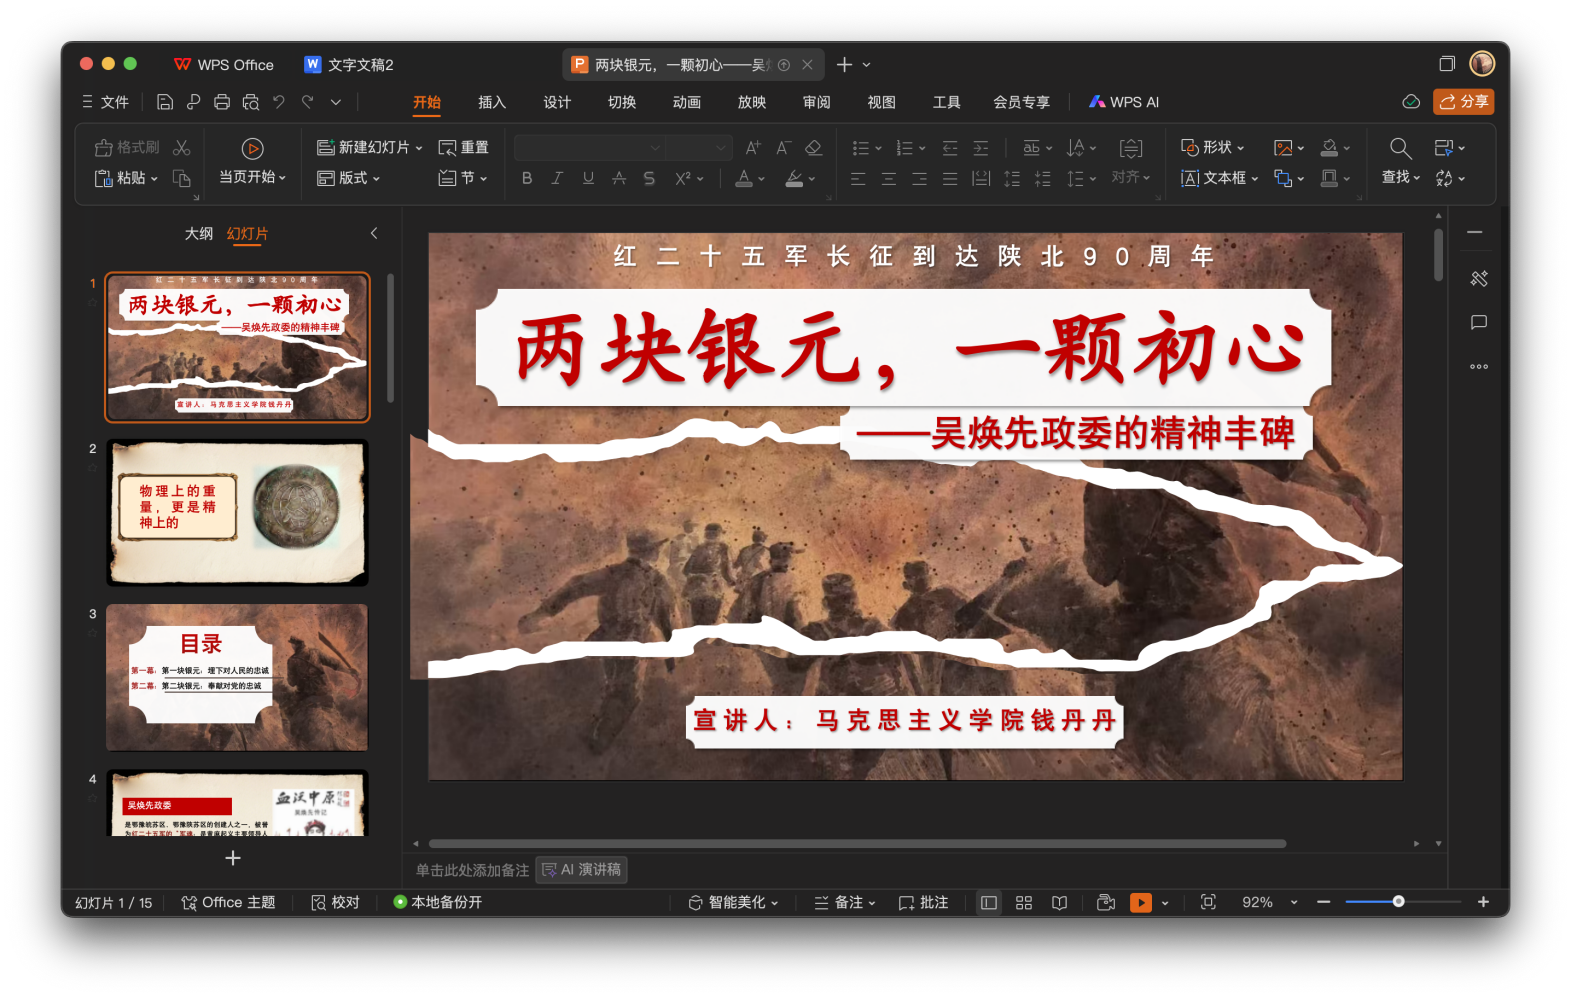Click the AI 演讲稿 button

coord(582,870)
